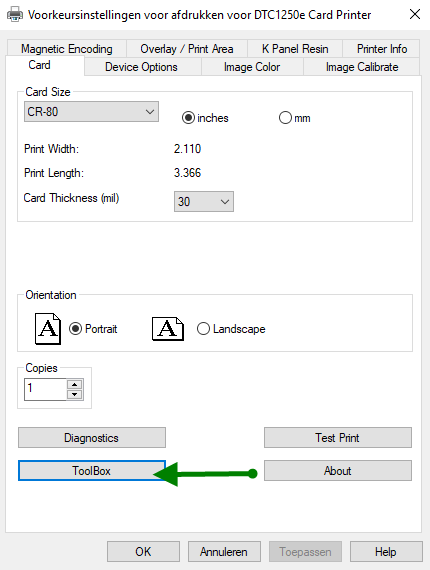Viewport: 430px width, 570px height.
Task: Open the CR-80 card size dropdown
Action: [x=91, y=112]
